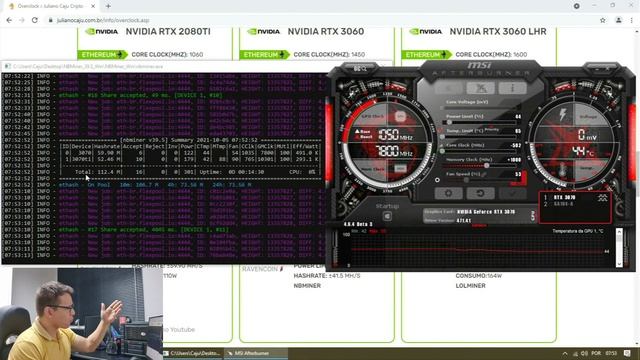Click the Temp label on right gauge
Viewport: 640px width, 360px height.
click(x=586, y=168)
